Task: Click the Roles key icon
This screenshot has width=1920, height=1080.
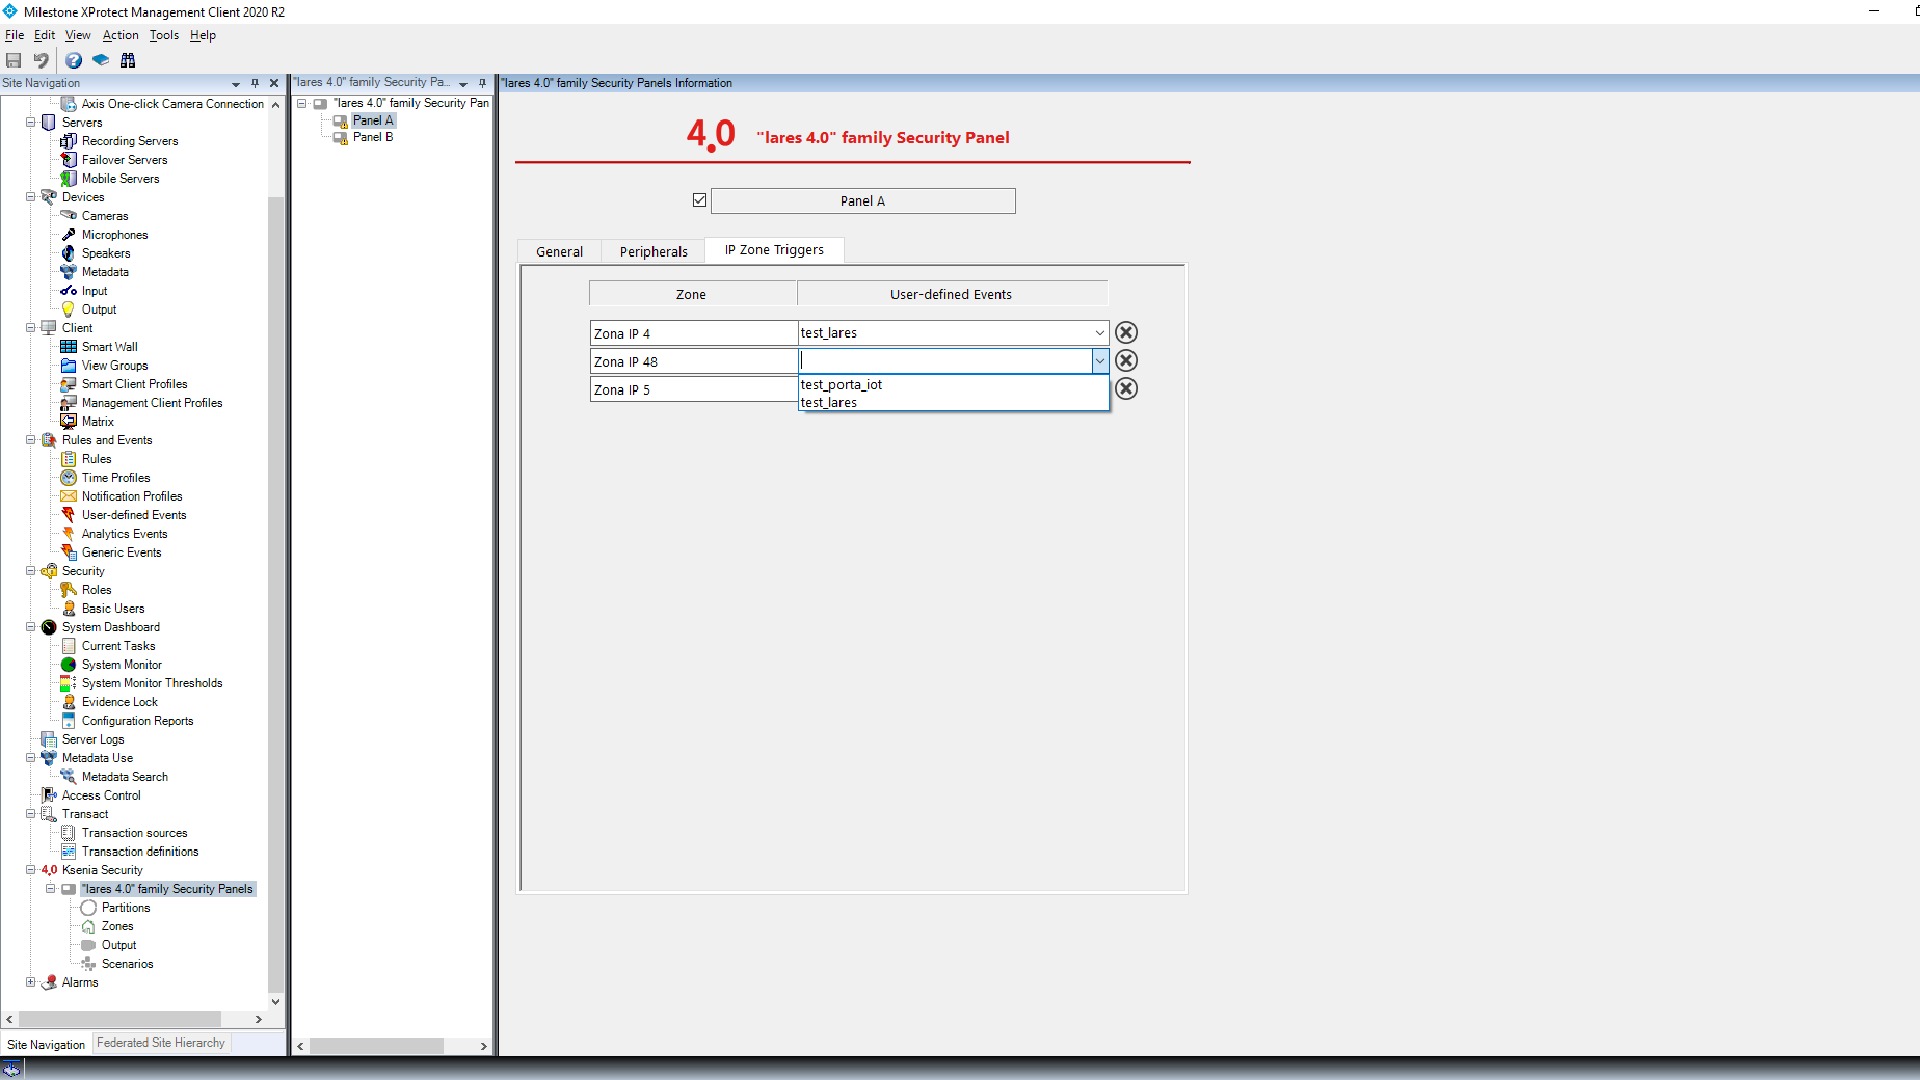Action: point(68,590)
